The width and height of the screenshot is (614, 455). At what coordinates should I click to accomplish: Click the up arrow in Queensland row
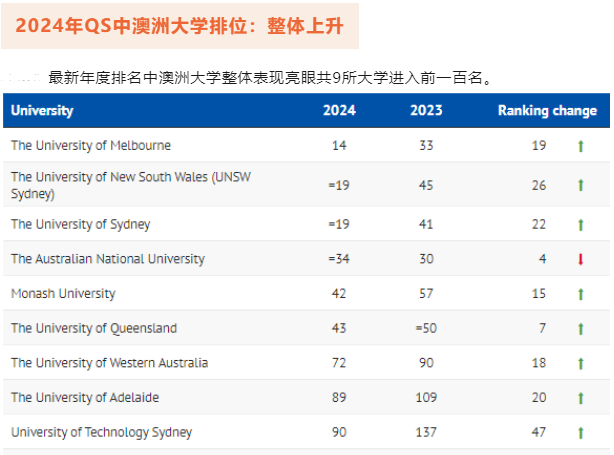click(581, 329)
